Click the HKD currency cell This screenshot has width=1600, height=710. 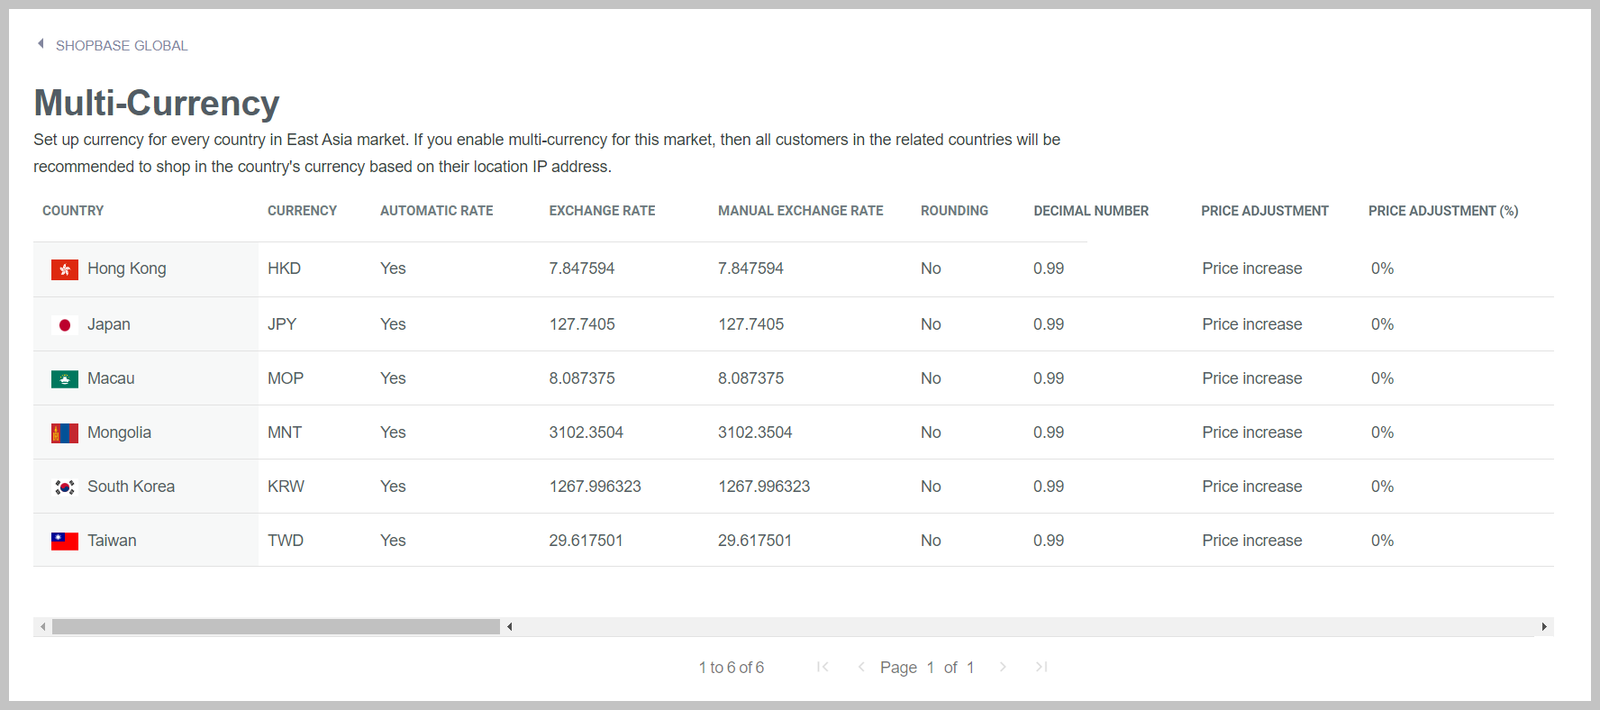pos(284,269)
